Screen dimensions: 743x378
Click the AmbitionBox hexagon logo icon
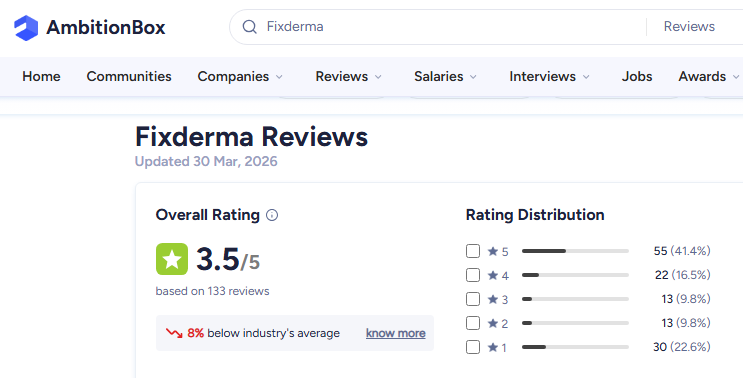(x=26, y=27)
